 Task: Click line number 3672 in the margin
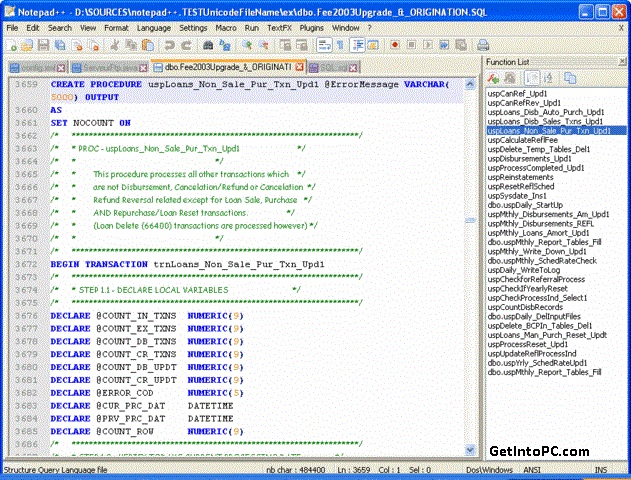[x=26, y=264]
